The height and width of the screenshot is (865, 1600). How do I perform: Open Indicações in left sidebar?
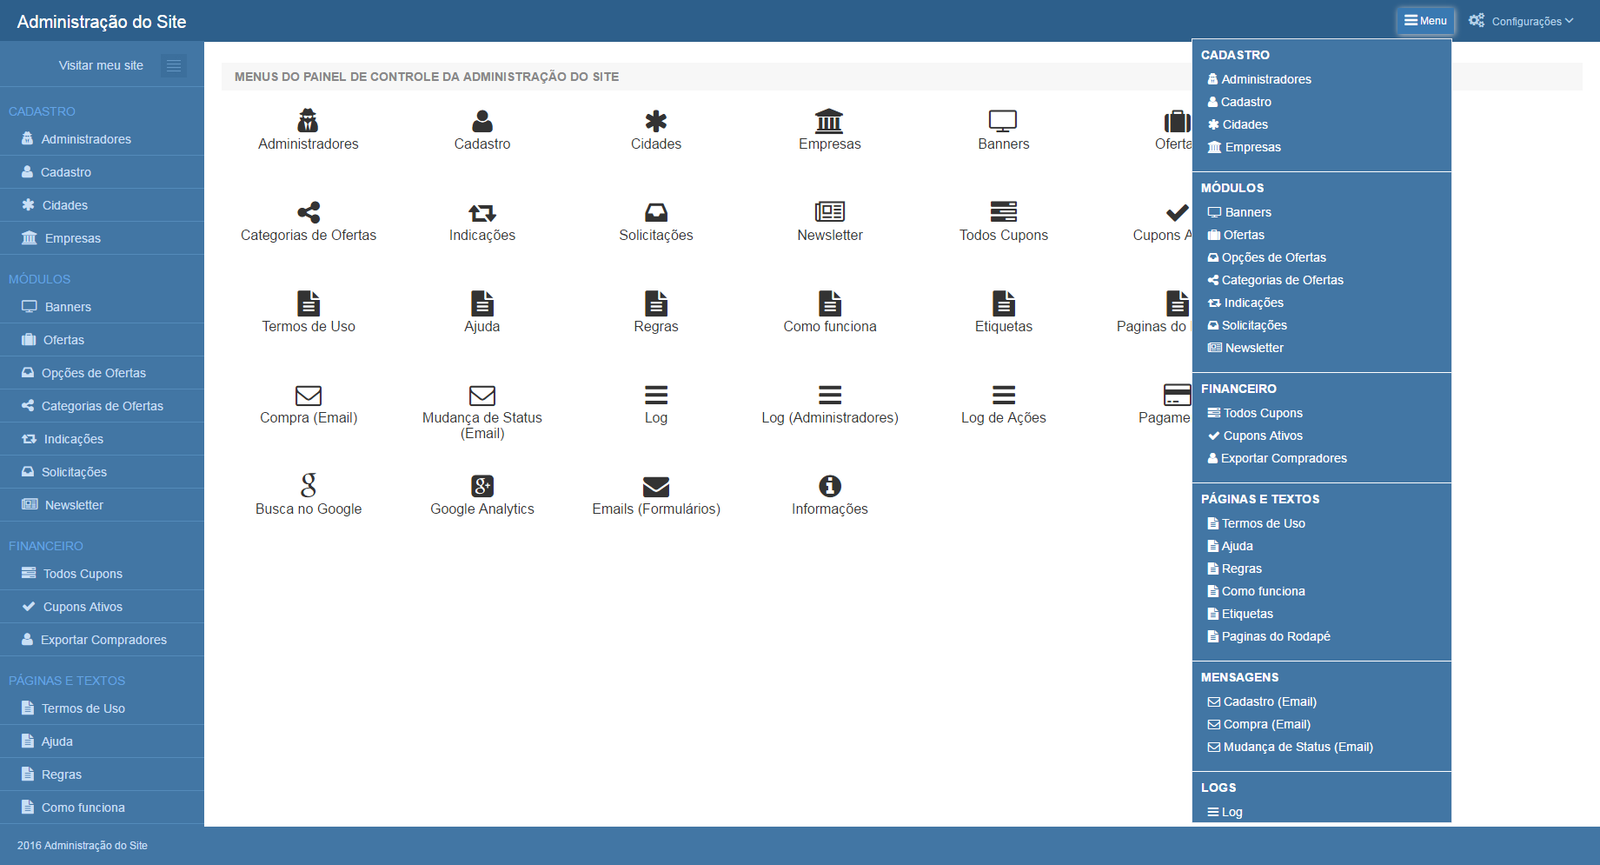pyautogui.click(x=102, y=439)
